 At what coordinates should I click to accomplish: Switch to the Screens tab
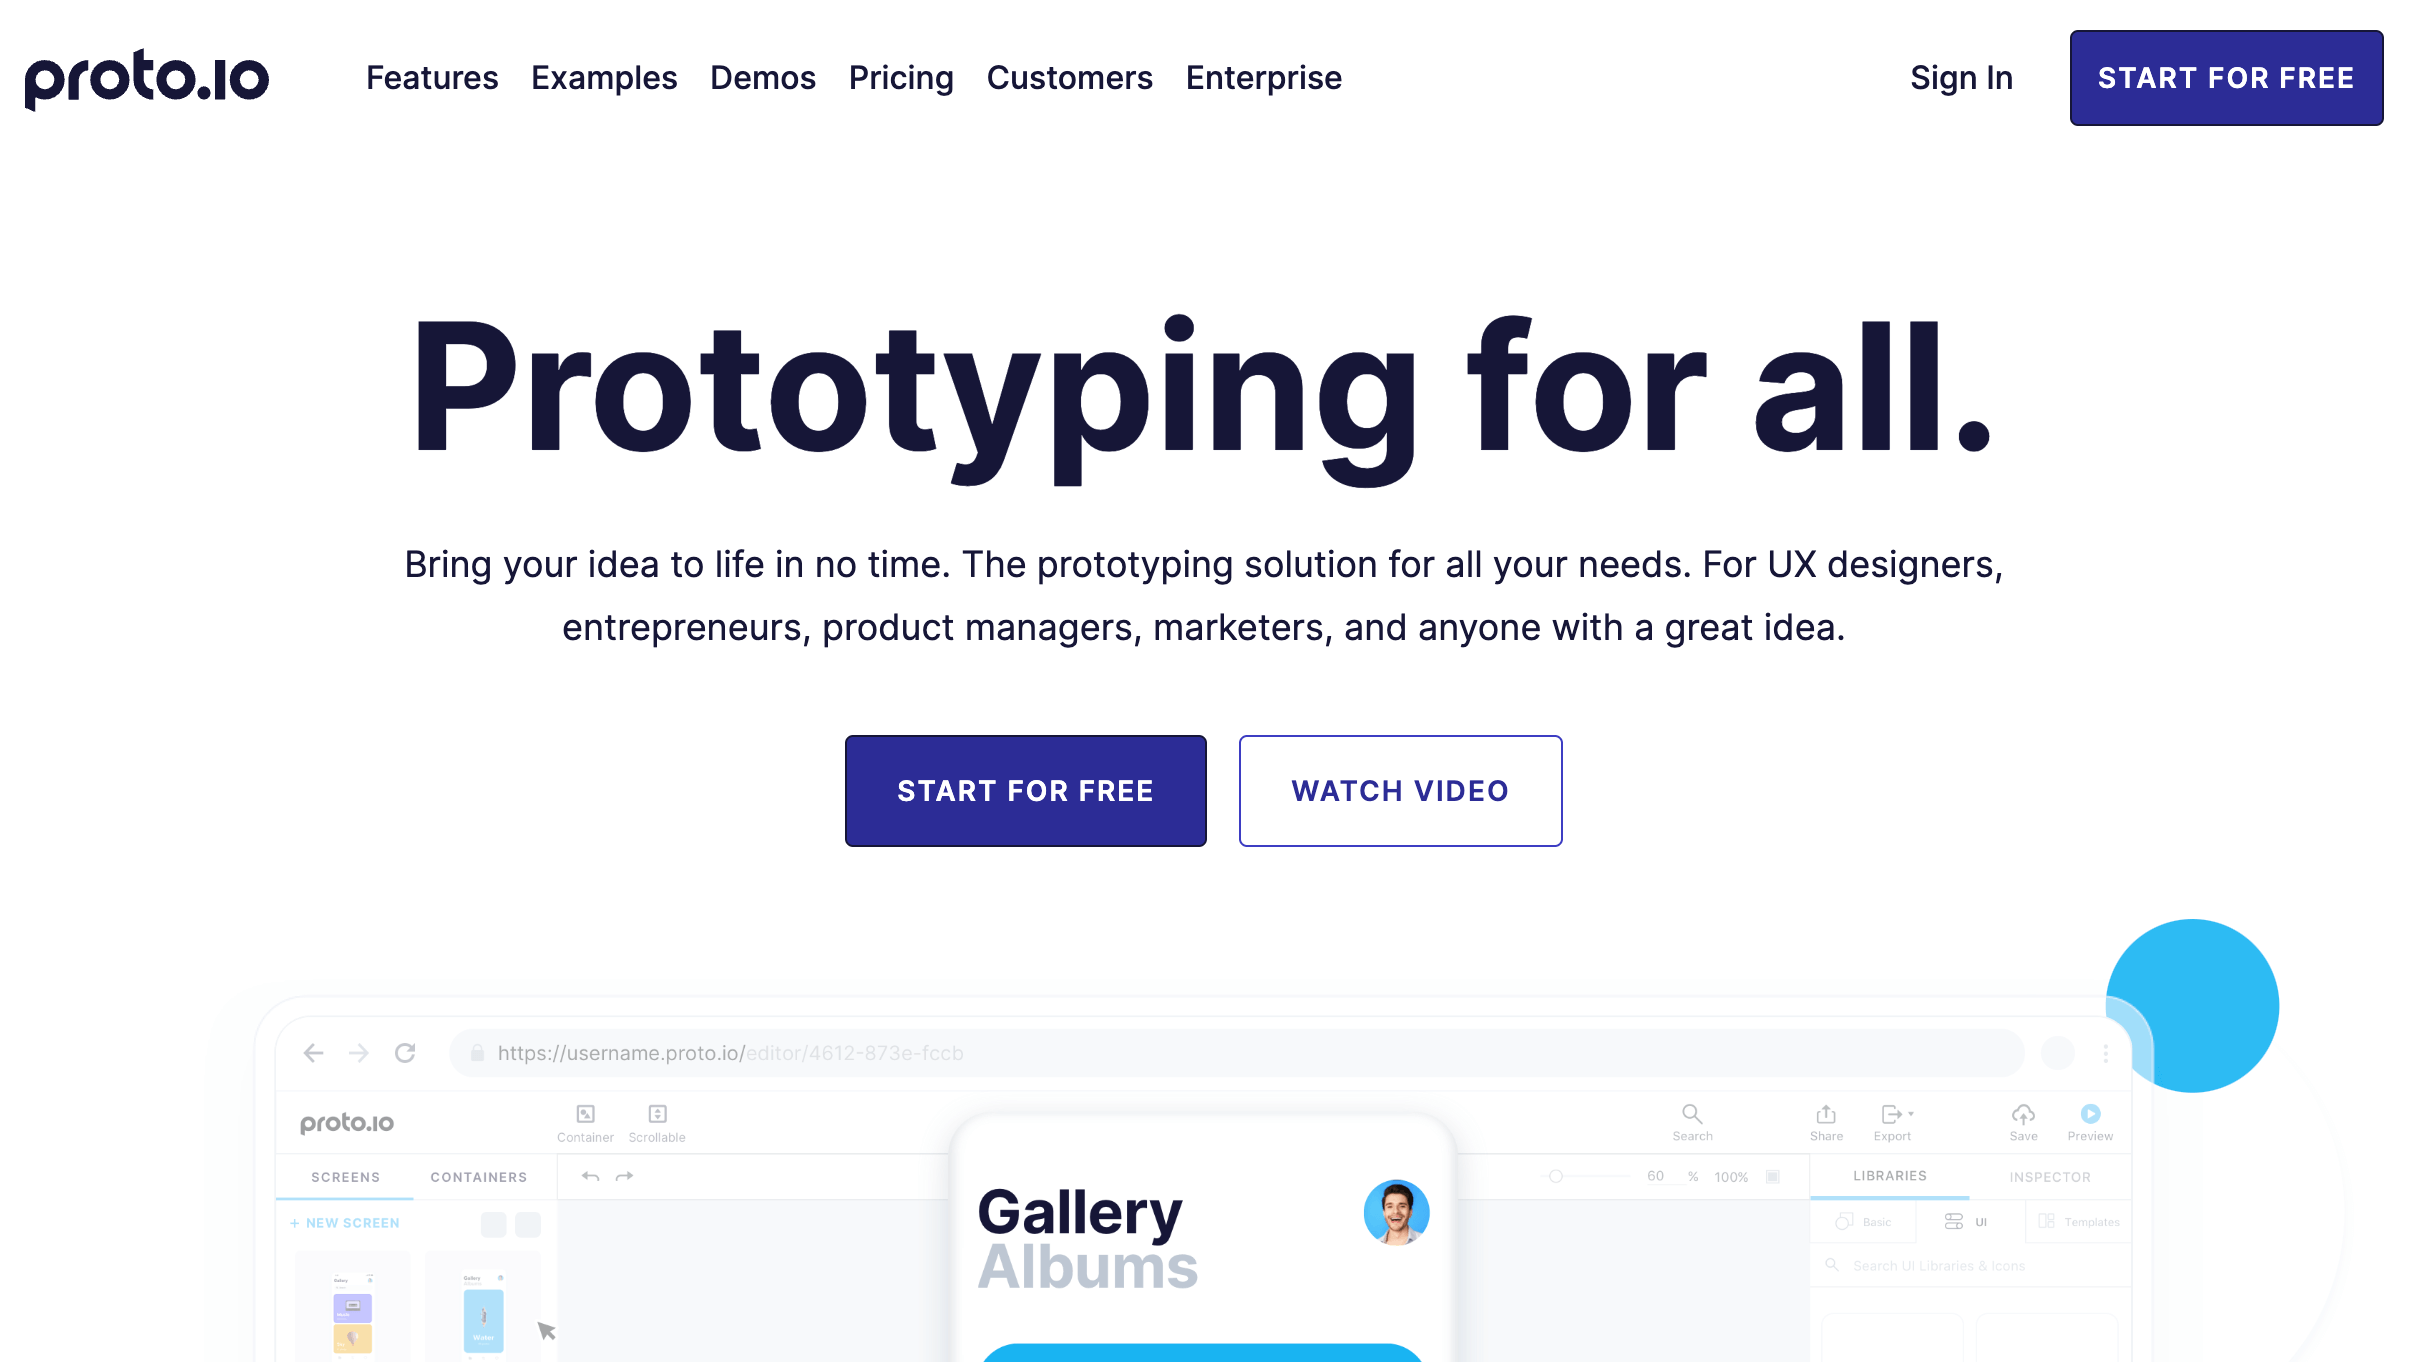(346, 1175)
